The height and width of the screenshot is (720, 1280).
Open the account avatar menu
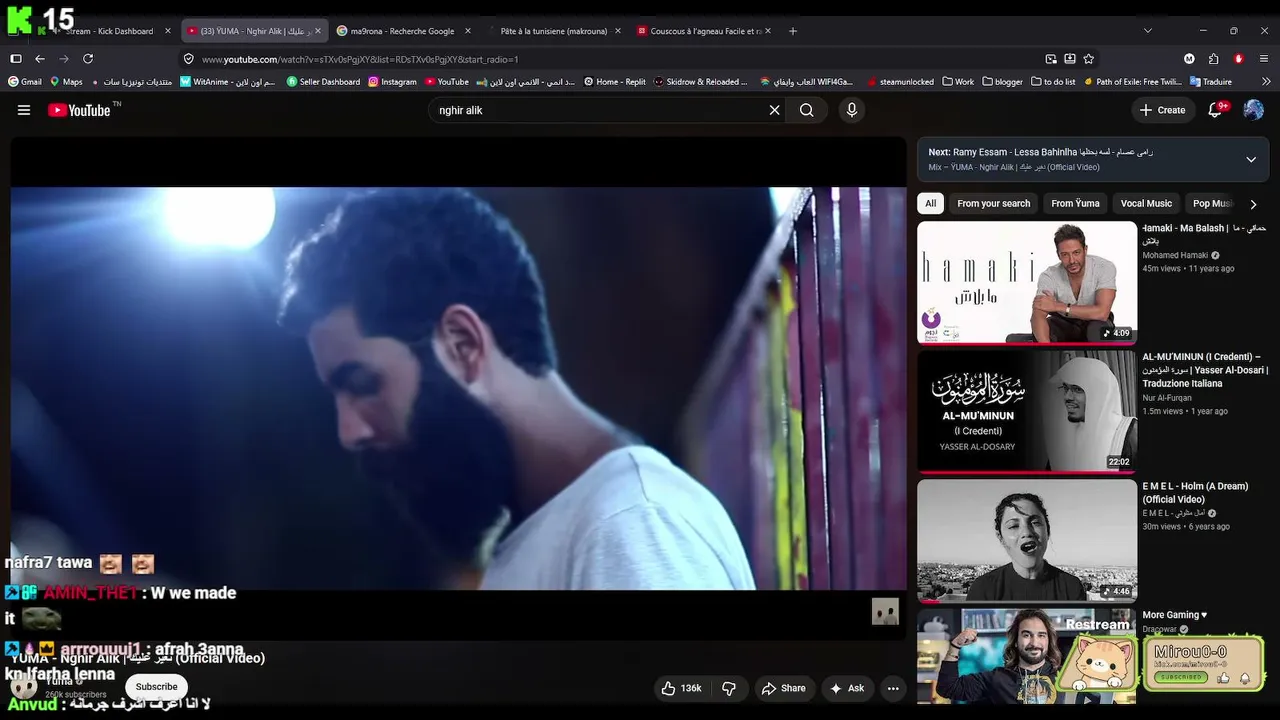(1253, 110)
